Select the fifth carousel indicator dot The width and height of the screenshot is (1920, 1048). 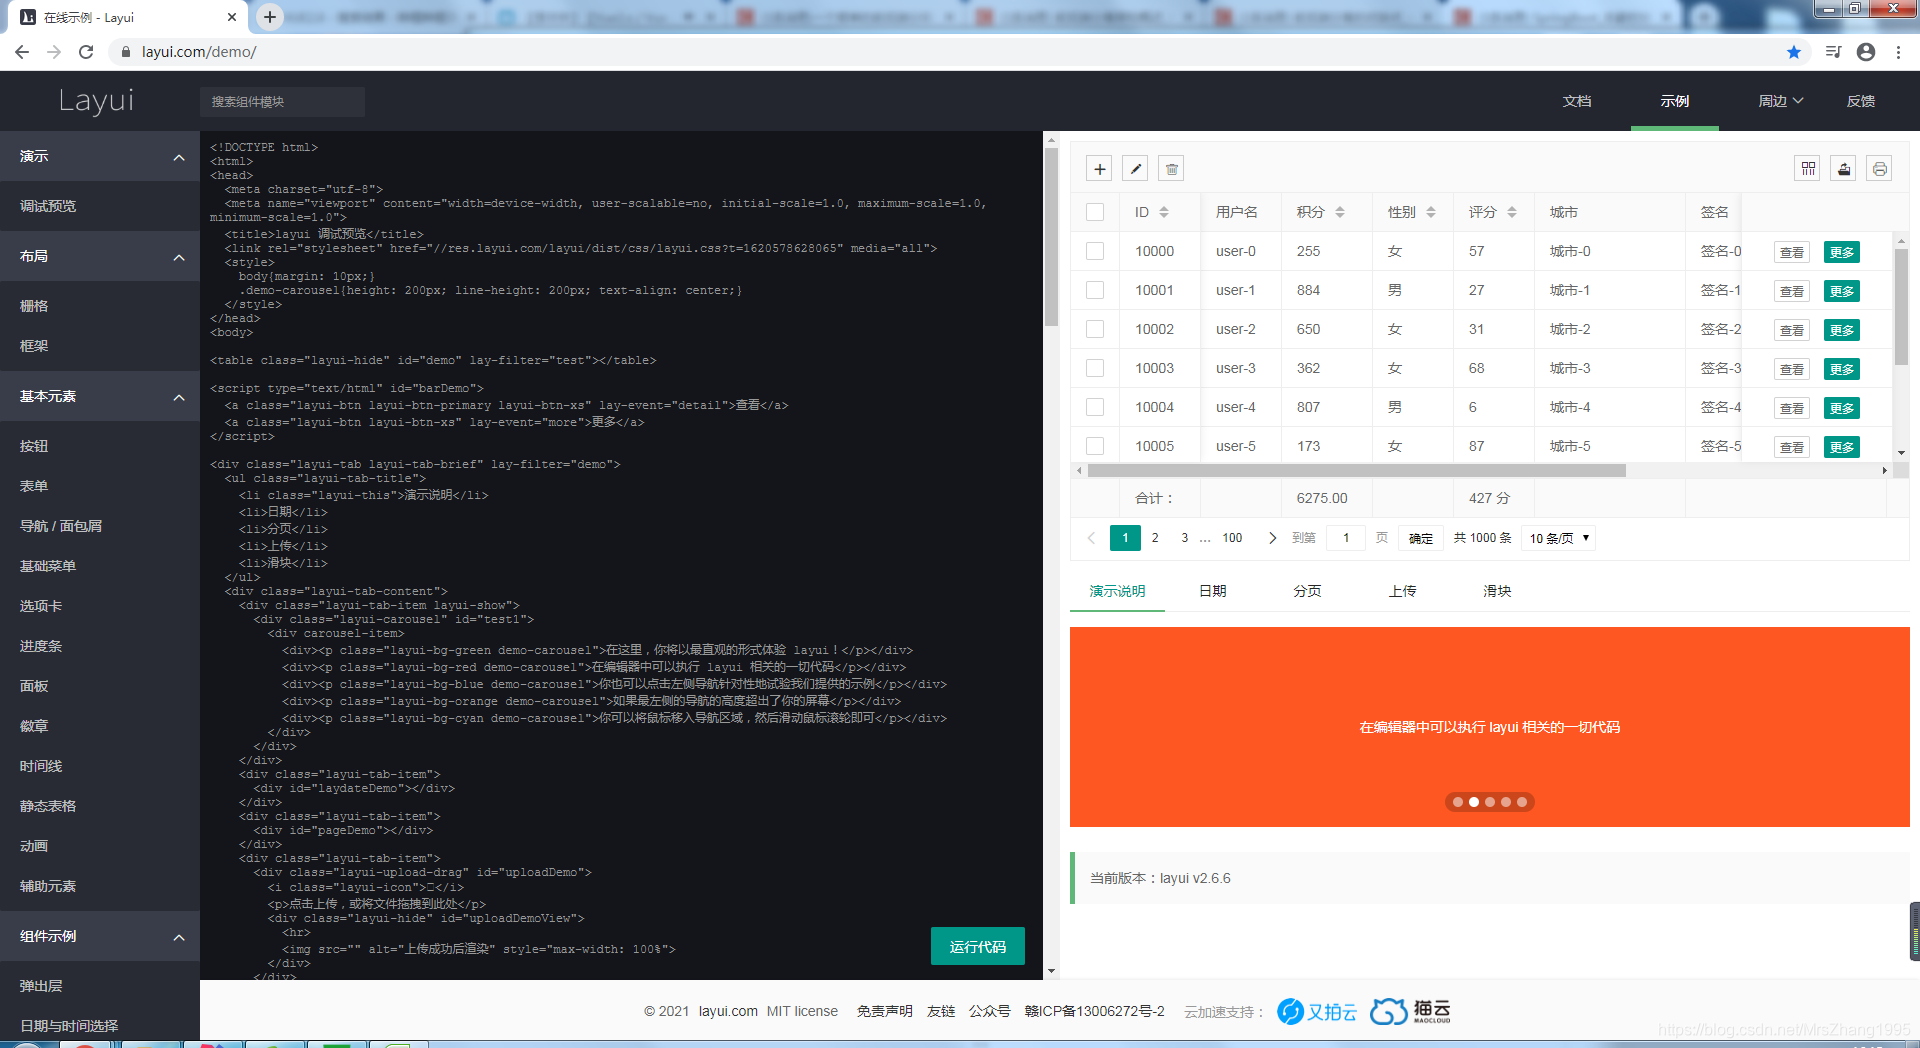[1522, 802]
